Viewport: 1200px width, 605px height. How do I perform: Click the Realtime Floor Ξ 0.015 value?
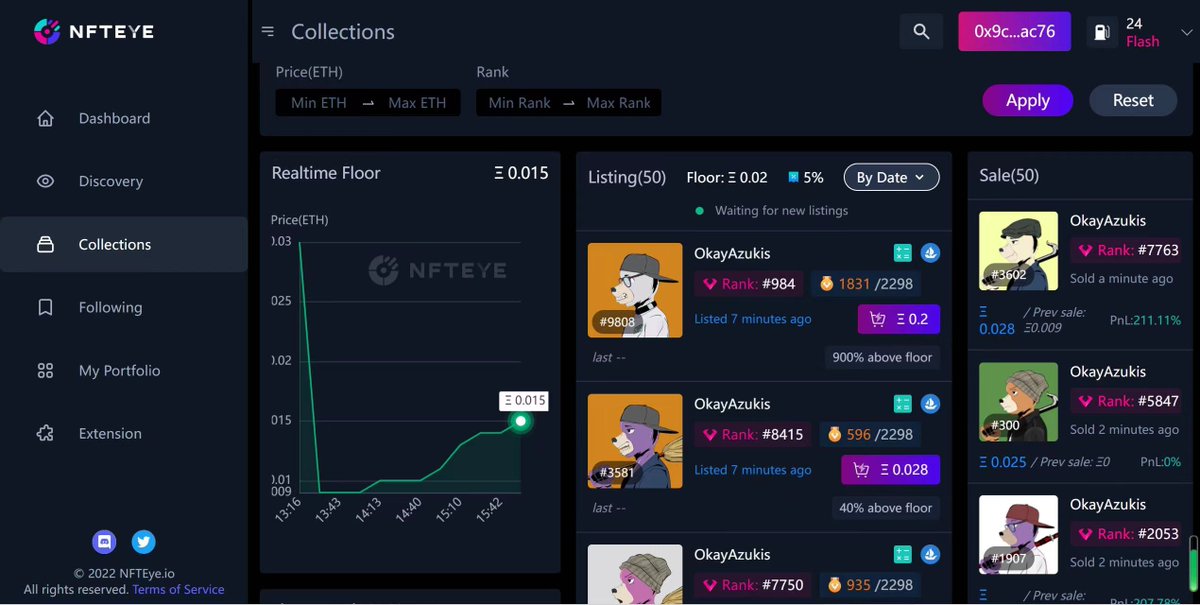click(x=521, y=173)
